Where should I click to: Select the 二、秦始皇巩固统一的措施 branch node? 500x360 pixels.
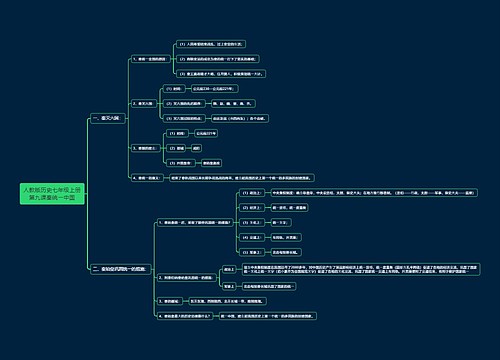coord(121,269)
